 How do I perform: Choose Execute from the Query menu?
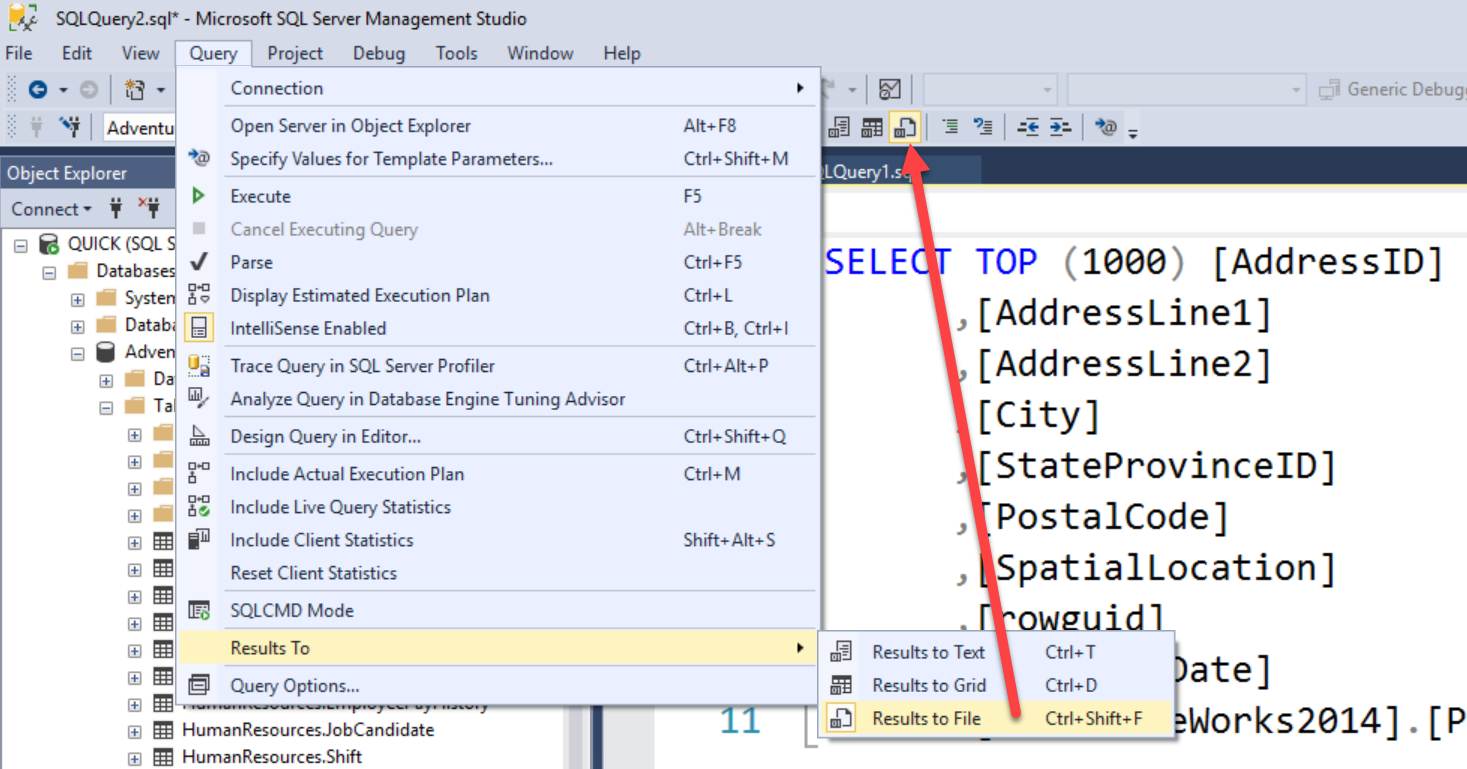coord(261,195)
